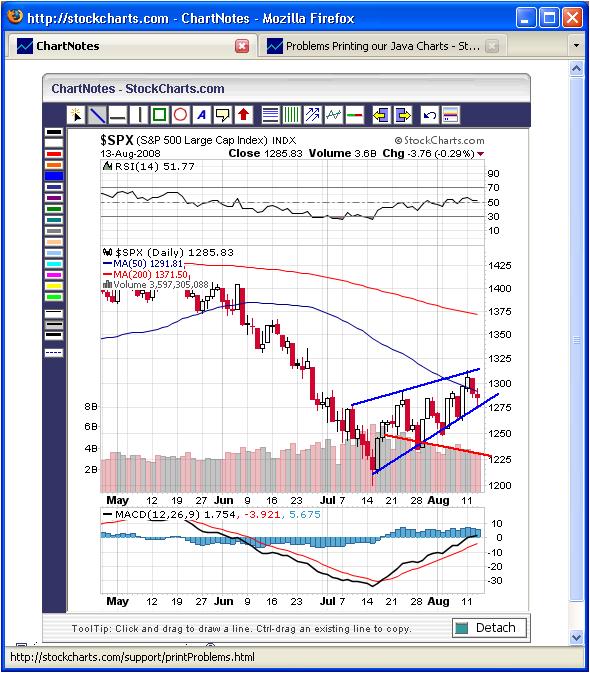The width and height of the screenshot is (590, 673).
Task: Switch to Problems Printing our Java Charts tab
Action: coord(383,46)
